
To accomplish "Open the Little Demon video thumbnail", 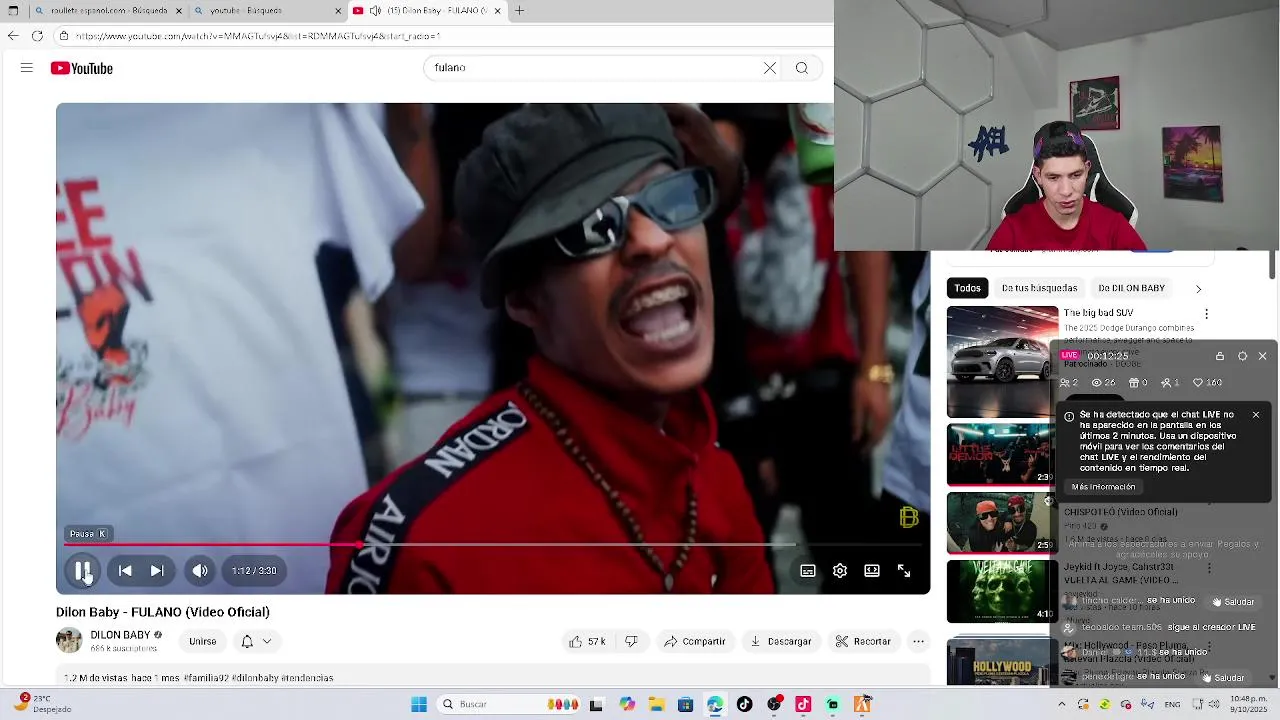I will [x=1000, y=455].
